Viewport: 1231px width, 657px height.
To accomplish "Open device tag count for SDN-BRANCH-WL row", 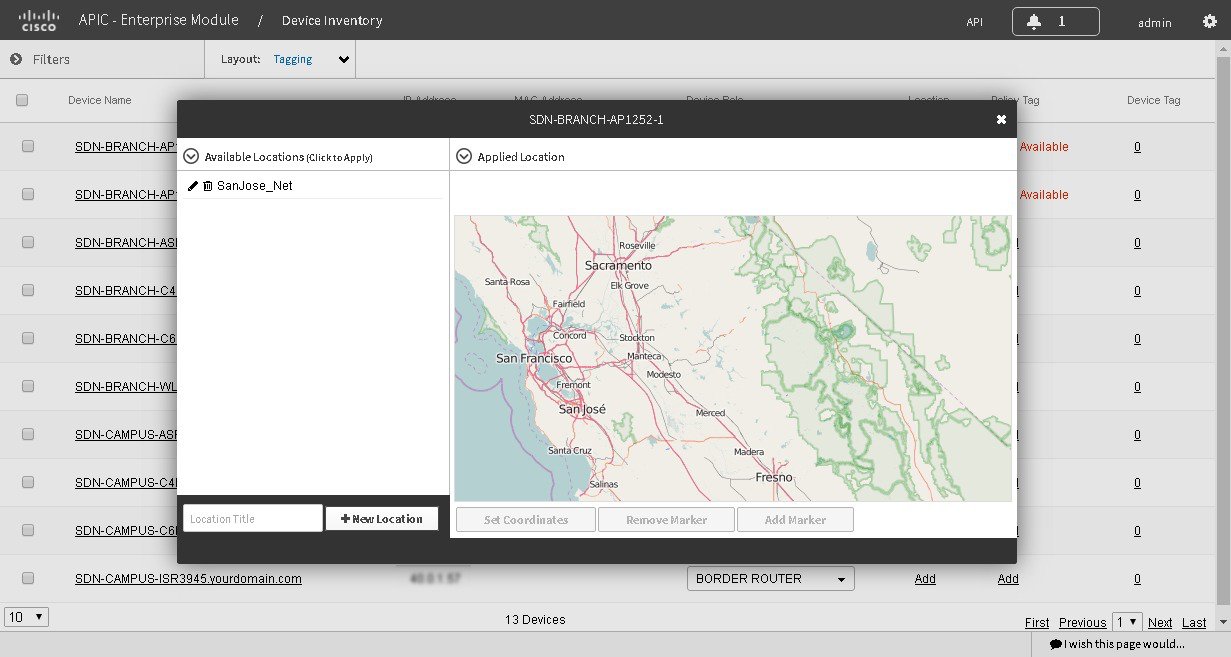I will coord(1137,386).
